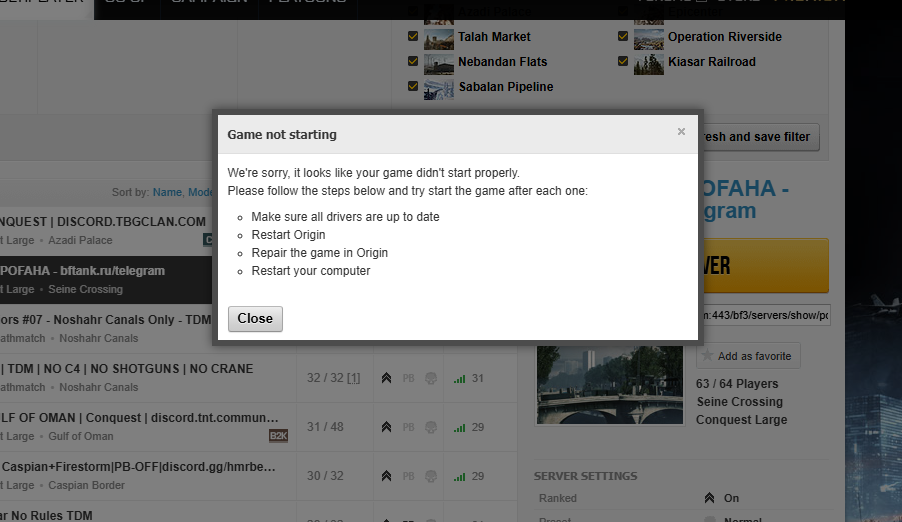The height and width of the screenshot is (522, 902).
Task: Click the server name title heading
Action: tap(745, 199)
